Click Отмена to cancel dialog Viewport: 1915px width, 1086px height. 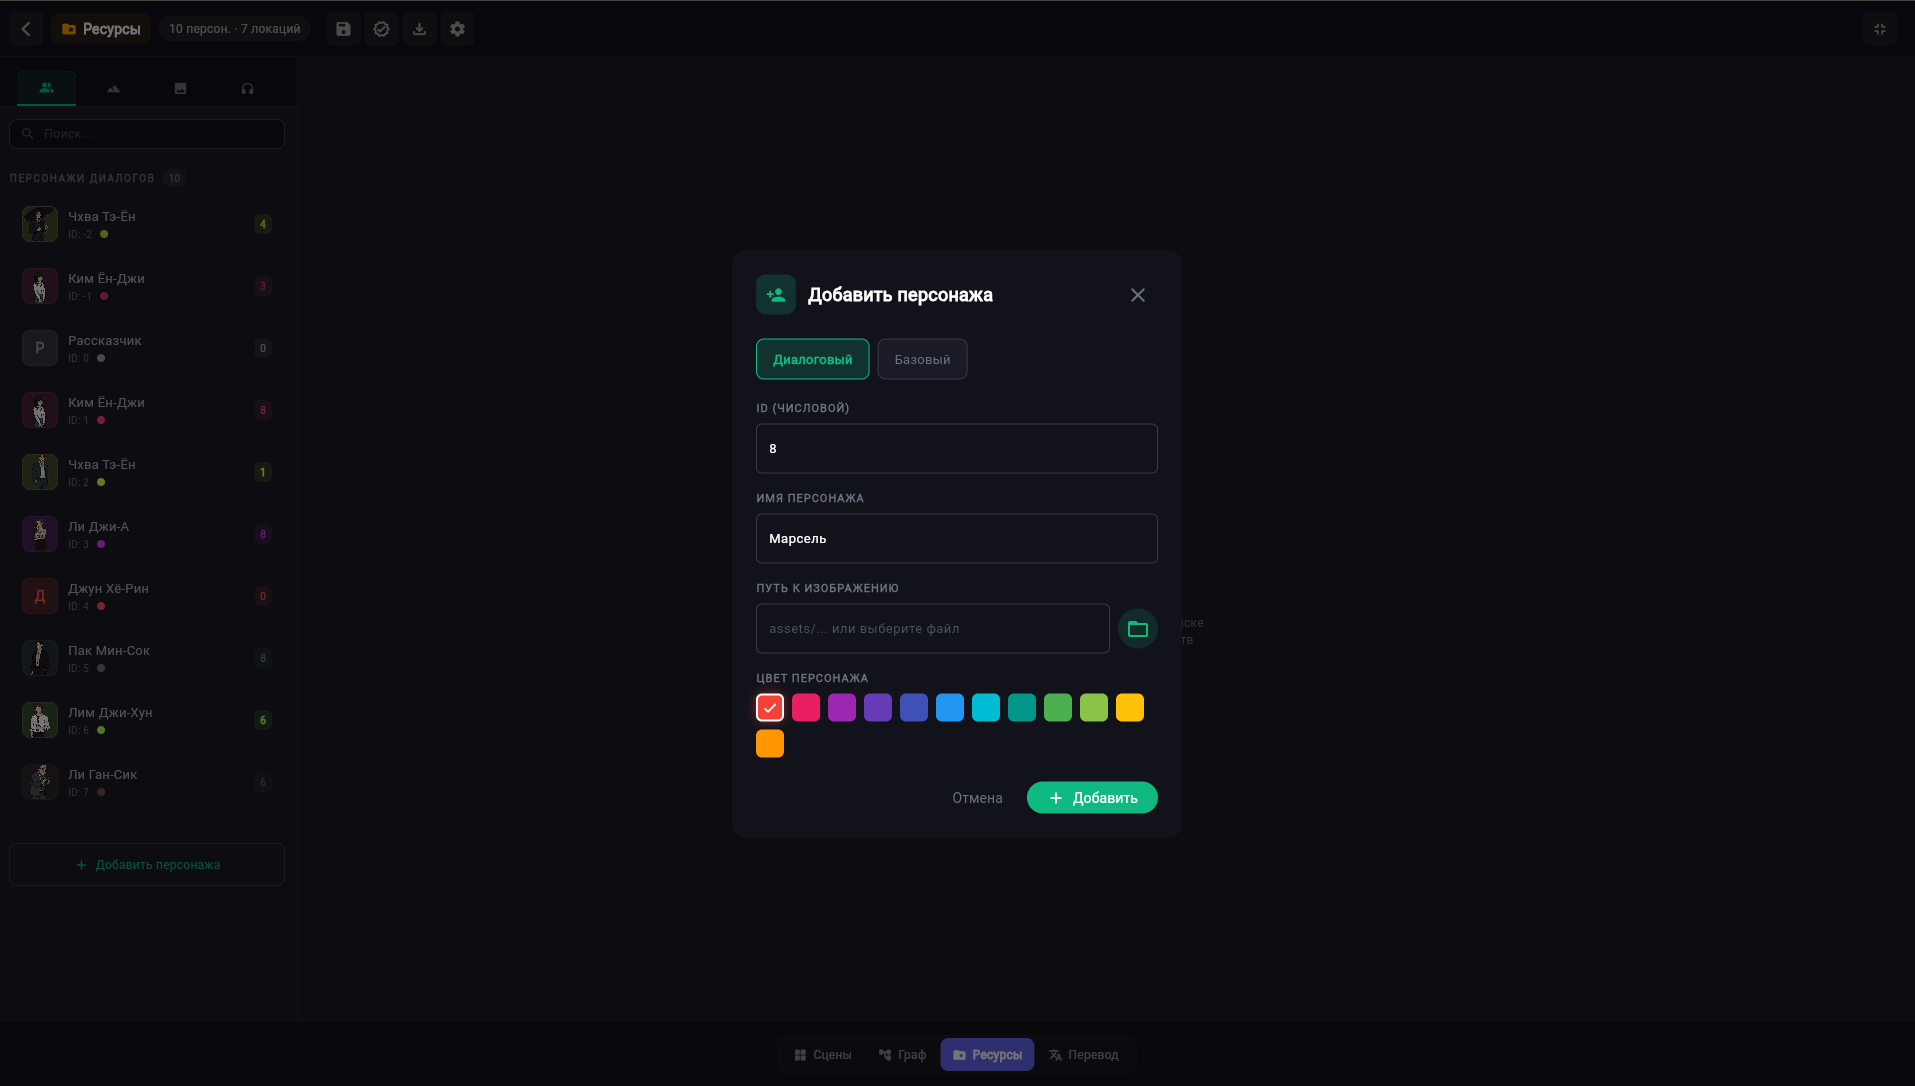(x=977, y=798)
